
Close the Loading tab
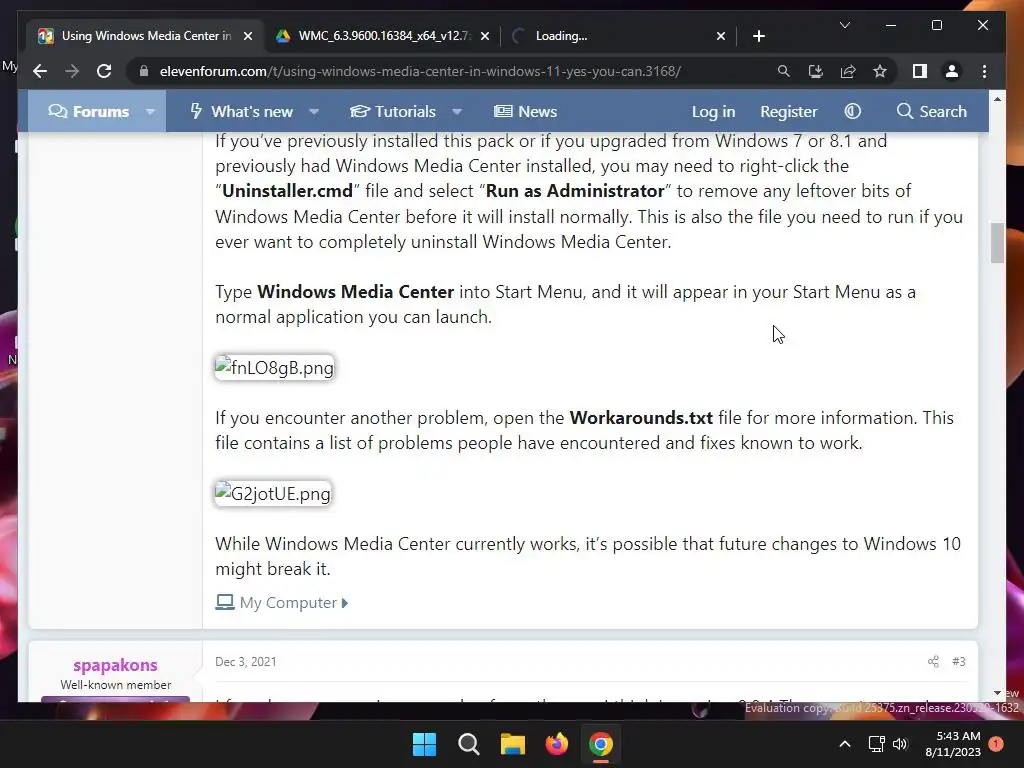(721, 36)
